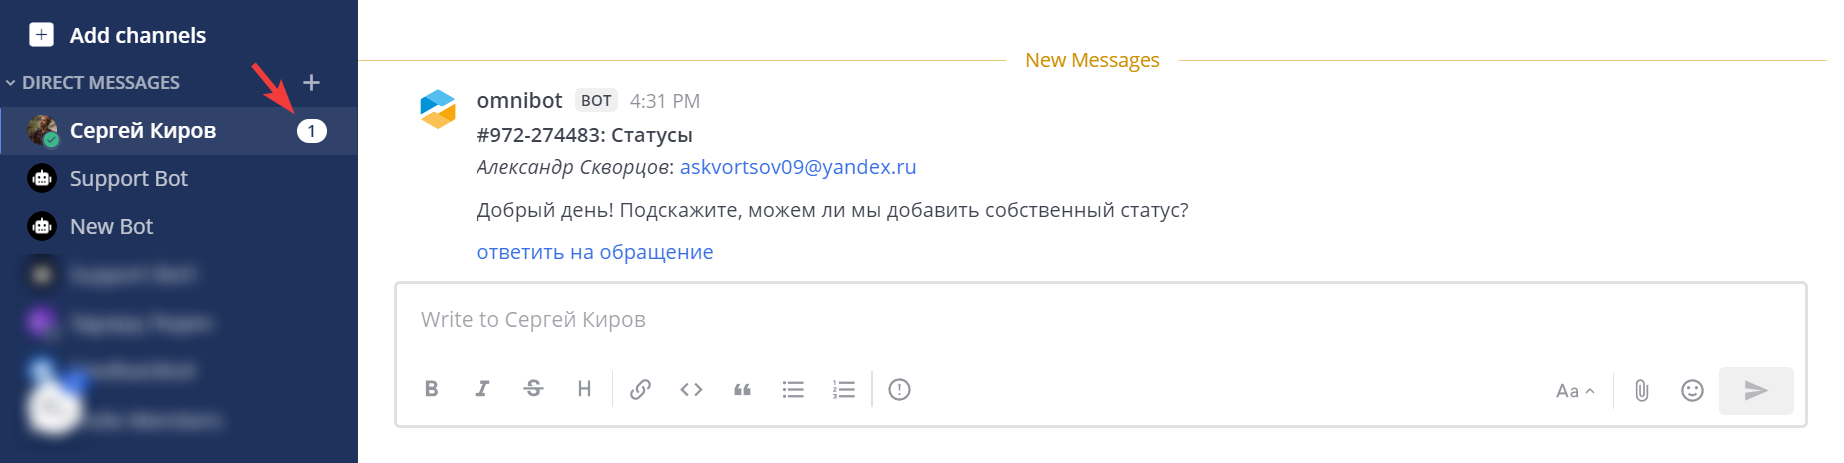The image size is (1844, 463).
Task: Insert bulleted list
Action: click(793, 389)
